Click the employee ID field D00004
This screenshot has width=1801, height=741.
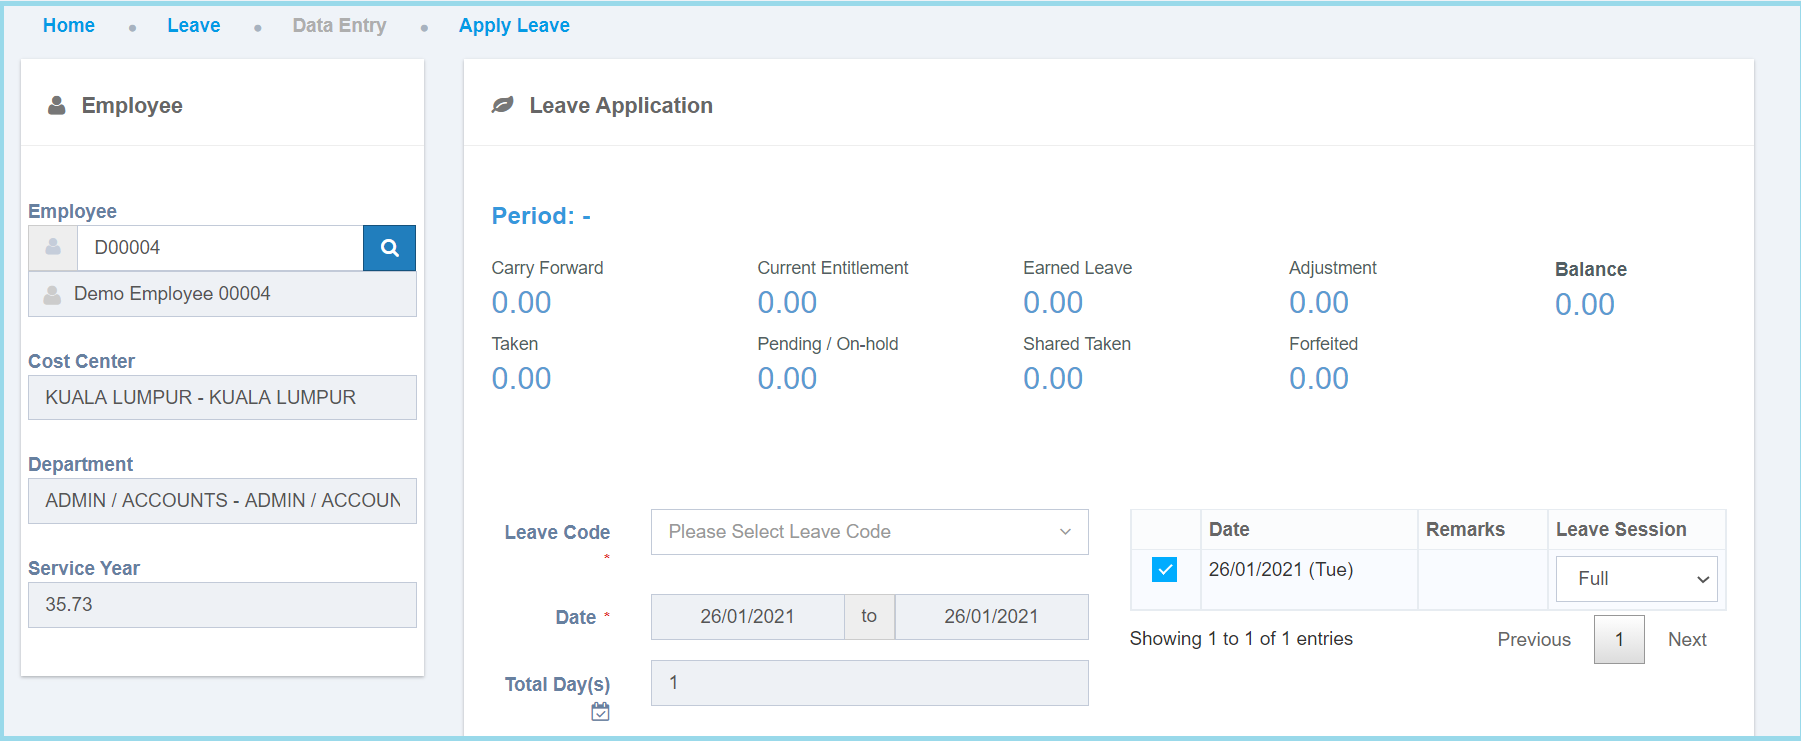click(220, 248)
